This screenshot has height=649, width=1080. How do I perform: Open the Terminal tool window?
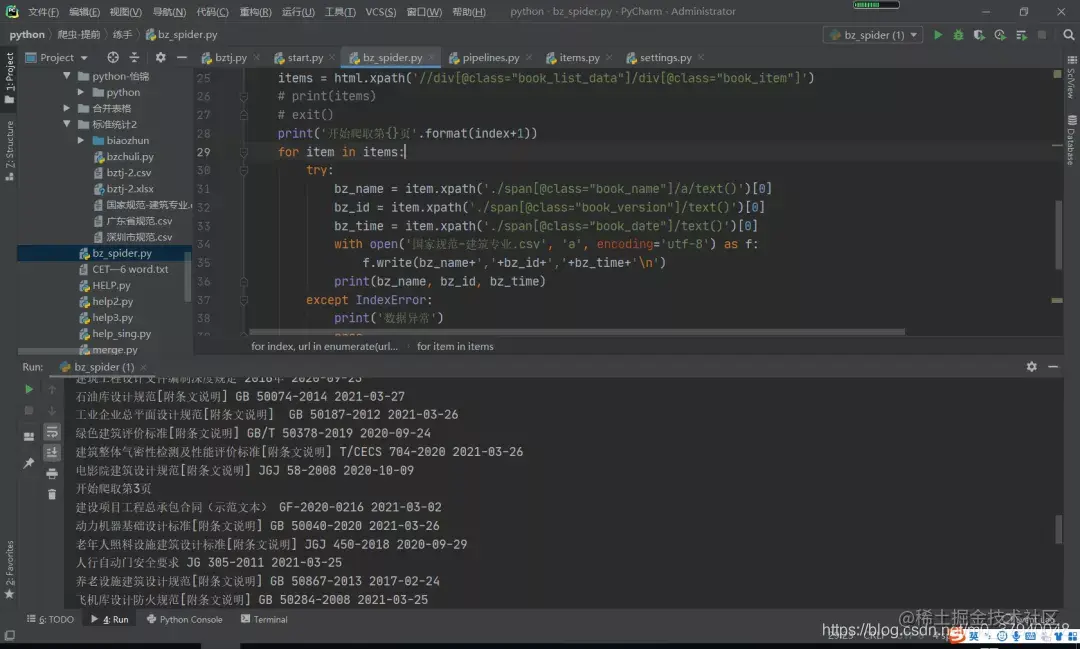click(x=264, y=619)
